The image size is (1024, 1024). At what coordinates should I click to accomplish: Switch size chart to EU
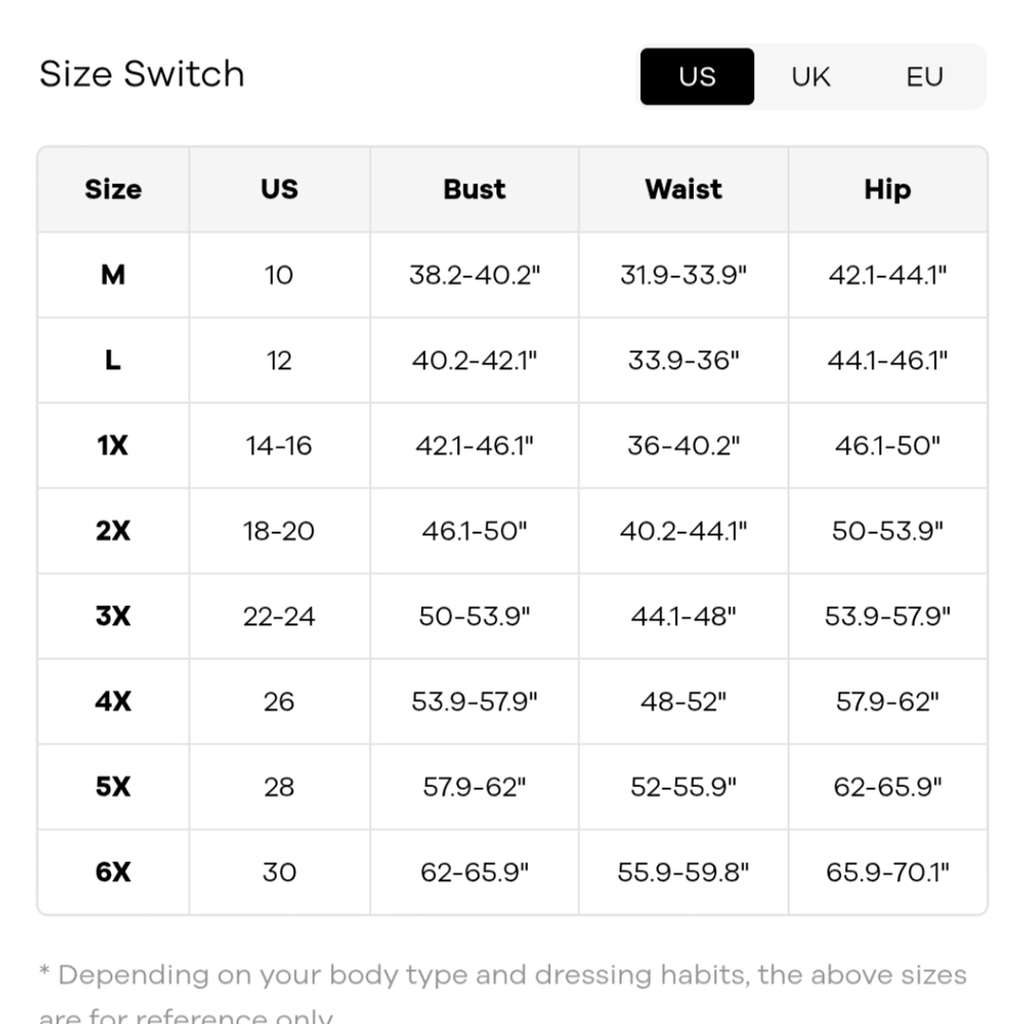point(924,76)
